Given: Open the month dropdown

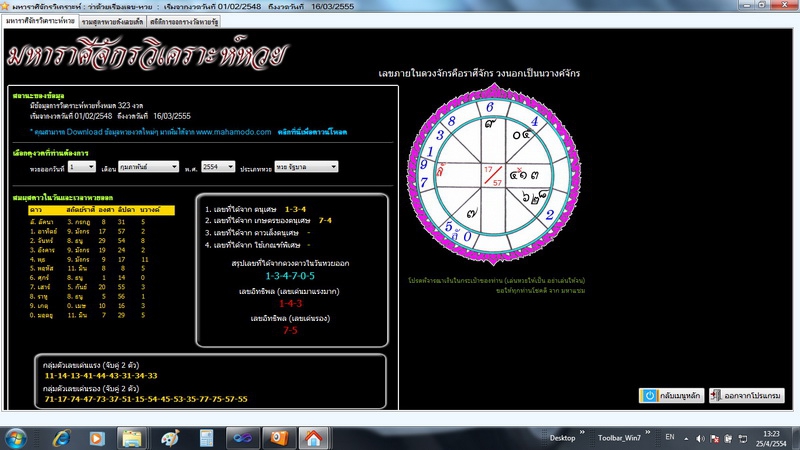Looking at the screenshot, I should [148, 167].
